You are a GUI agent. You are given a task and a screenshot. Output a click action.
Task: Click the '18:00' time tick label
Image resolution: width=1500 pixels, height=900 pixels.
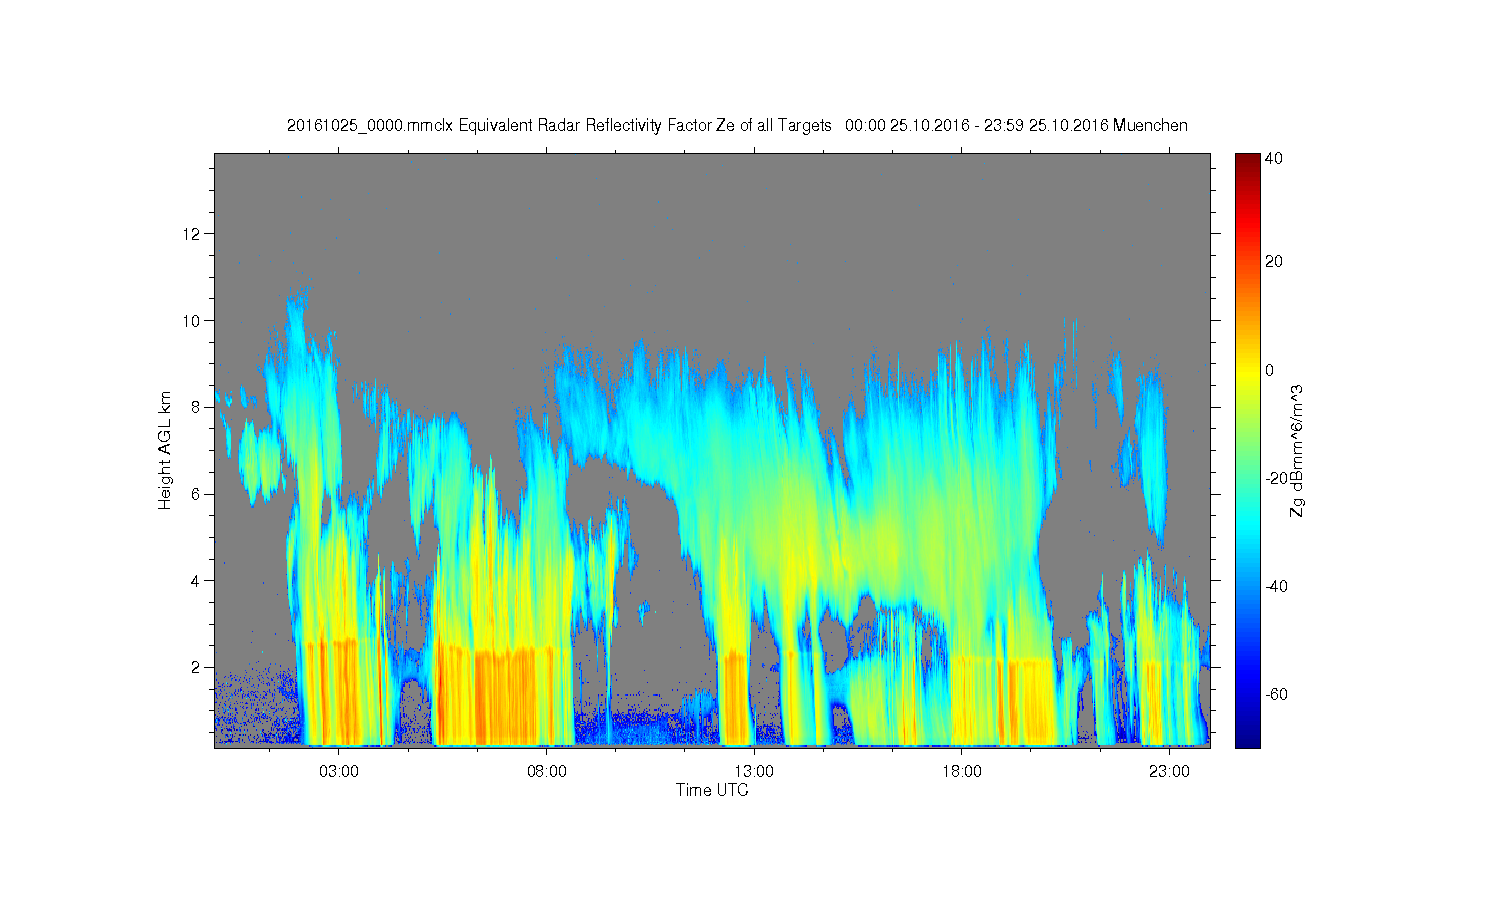point(962,772)
